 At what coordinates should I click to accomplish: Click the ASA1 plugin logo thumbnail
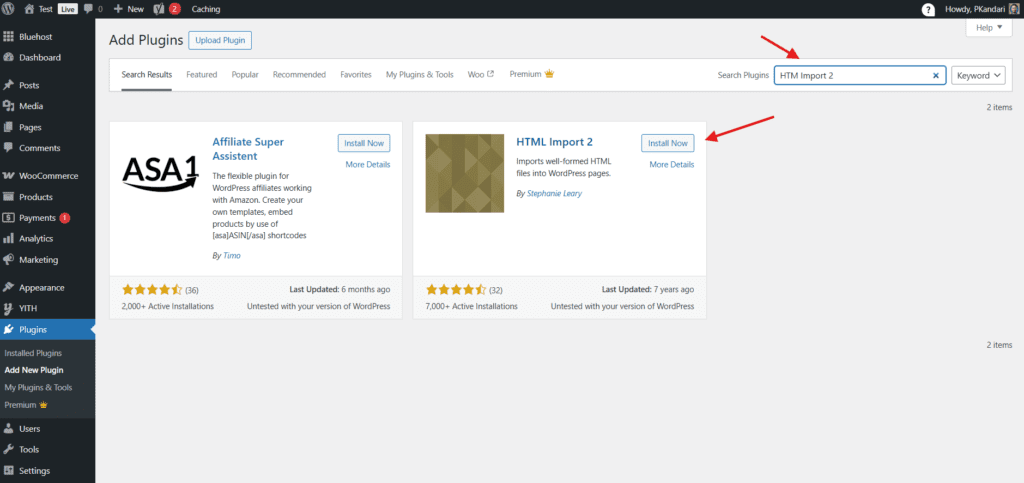161,174
